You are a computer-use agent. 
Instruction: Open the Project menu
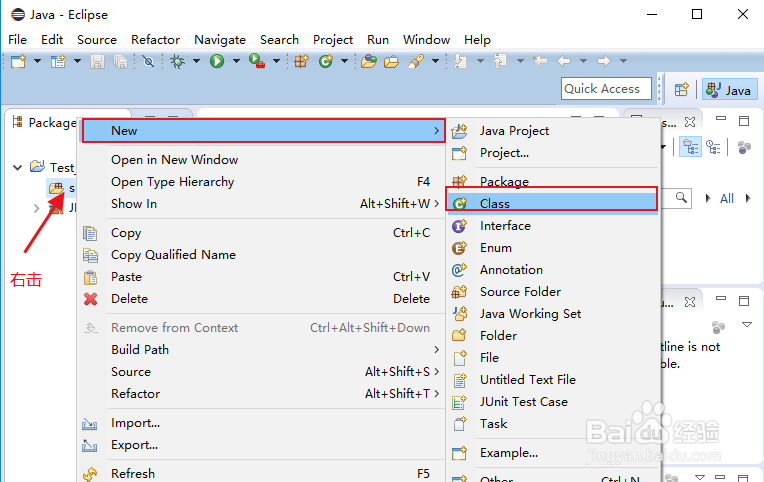point(333,39)
